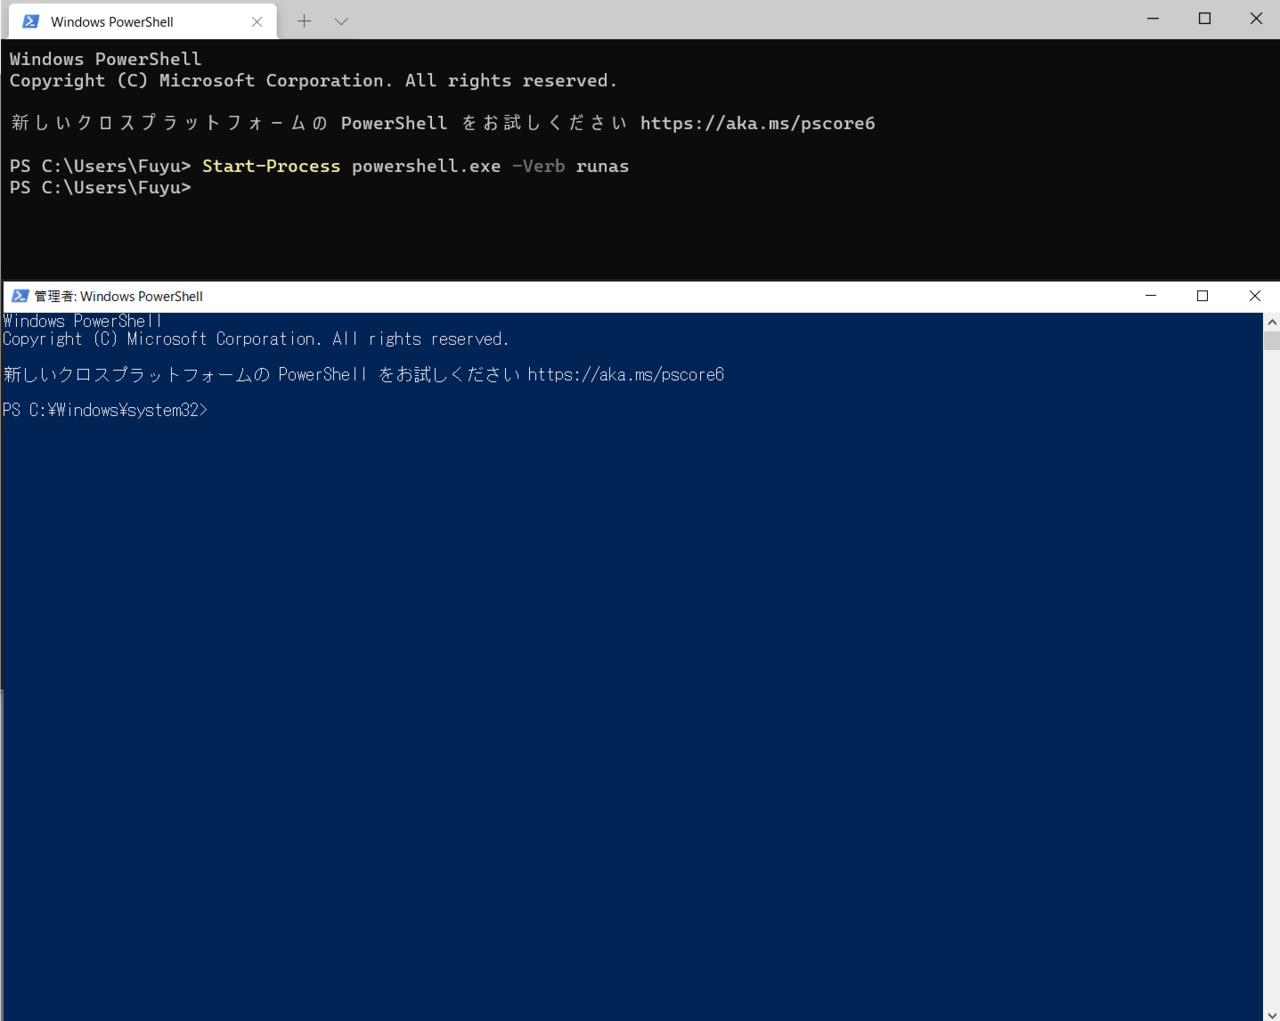Click the 'powershell.exe' argument text
This screenshot has width=1280, height=1021.
click(426, 166)
